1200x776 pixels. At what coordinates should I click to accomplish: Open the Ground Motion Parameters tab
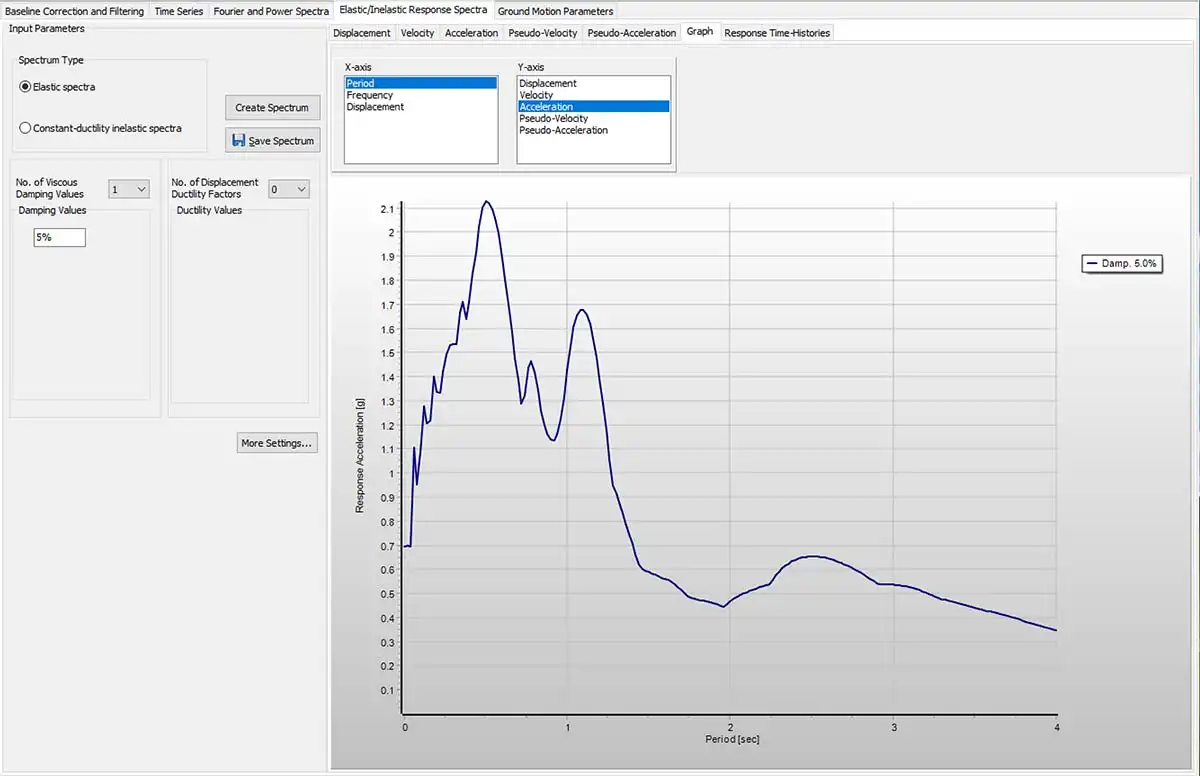pos(555,11)
